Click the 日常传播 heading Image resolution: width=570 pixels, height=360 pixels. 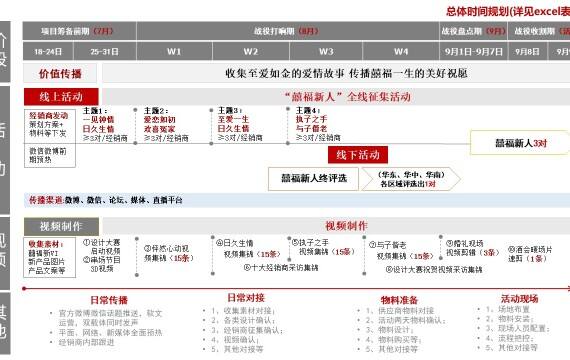point(109,300)
